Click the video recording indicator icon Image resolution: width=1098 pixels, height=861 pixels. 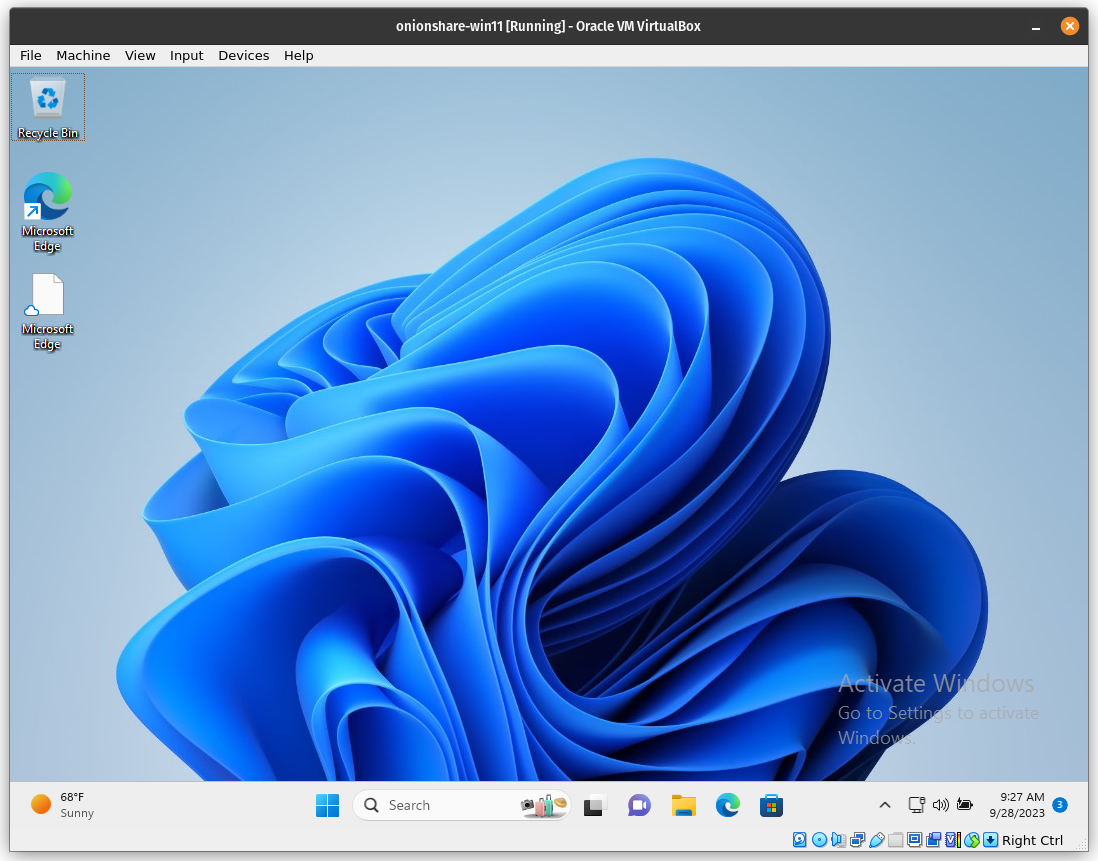[933, 840]
